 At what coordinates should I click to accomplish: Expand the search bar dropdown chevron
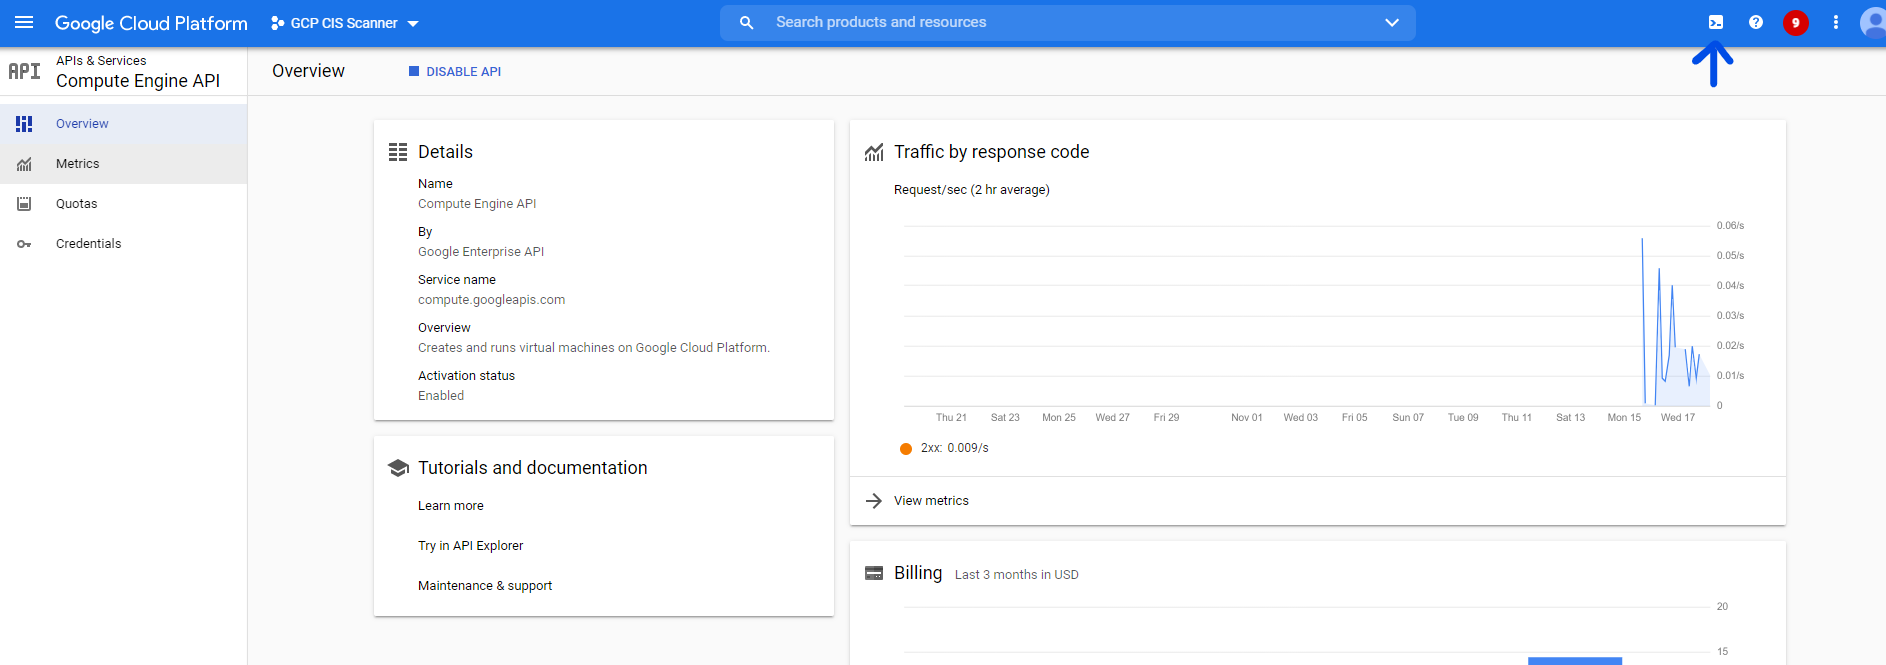pos(1392,22)
